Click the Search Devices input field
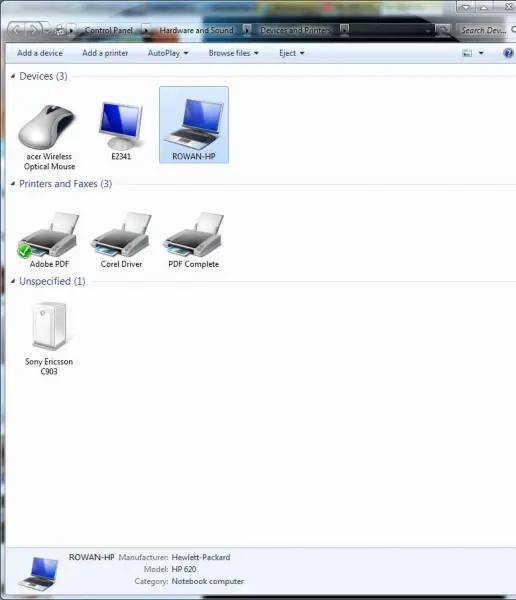Screen dimensions: 516x600 [x=487, y=30]
